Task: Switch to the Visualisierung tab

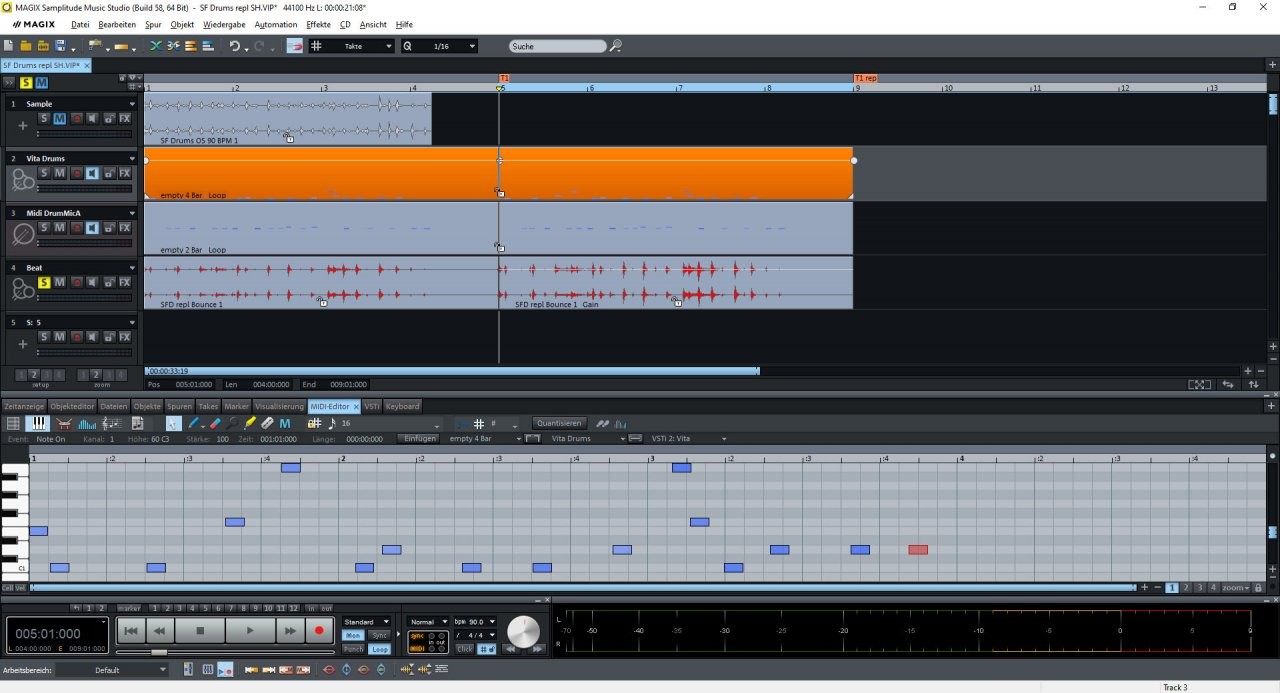Action: (x=279, y=406)
